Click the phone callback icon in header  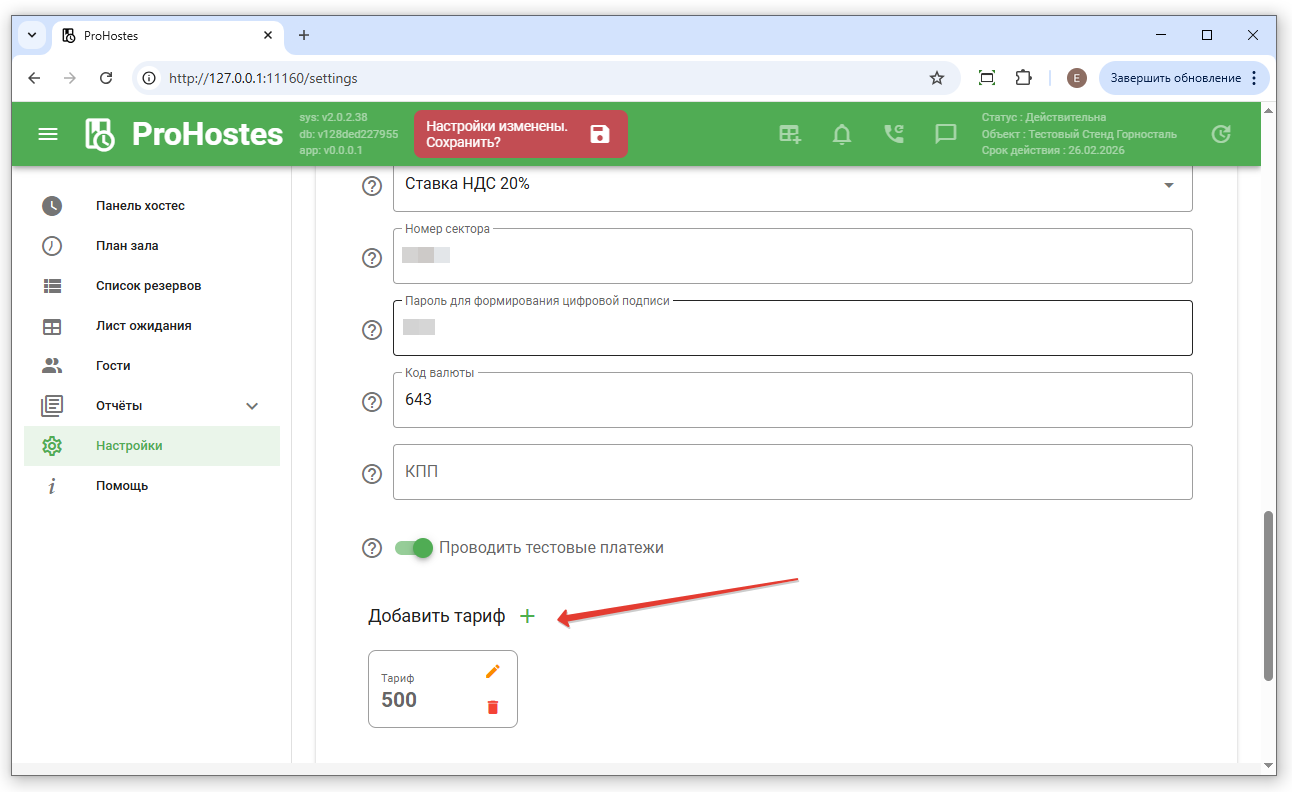tap(893, 134)
